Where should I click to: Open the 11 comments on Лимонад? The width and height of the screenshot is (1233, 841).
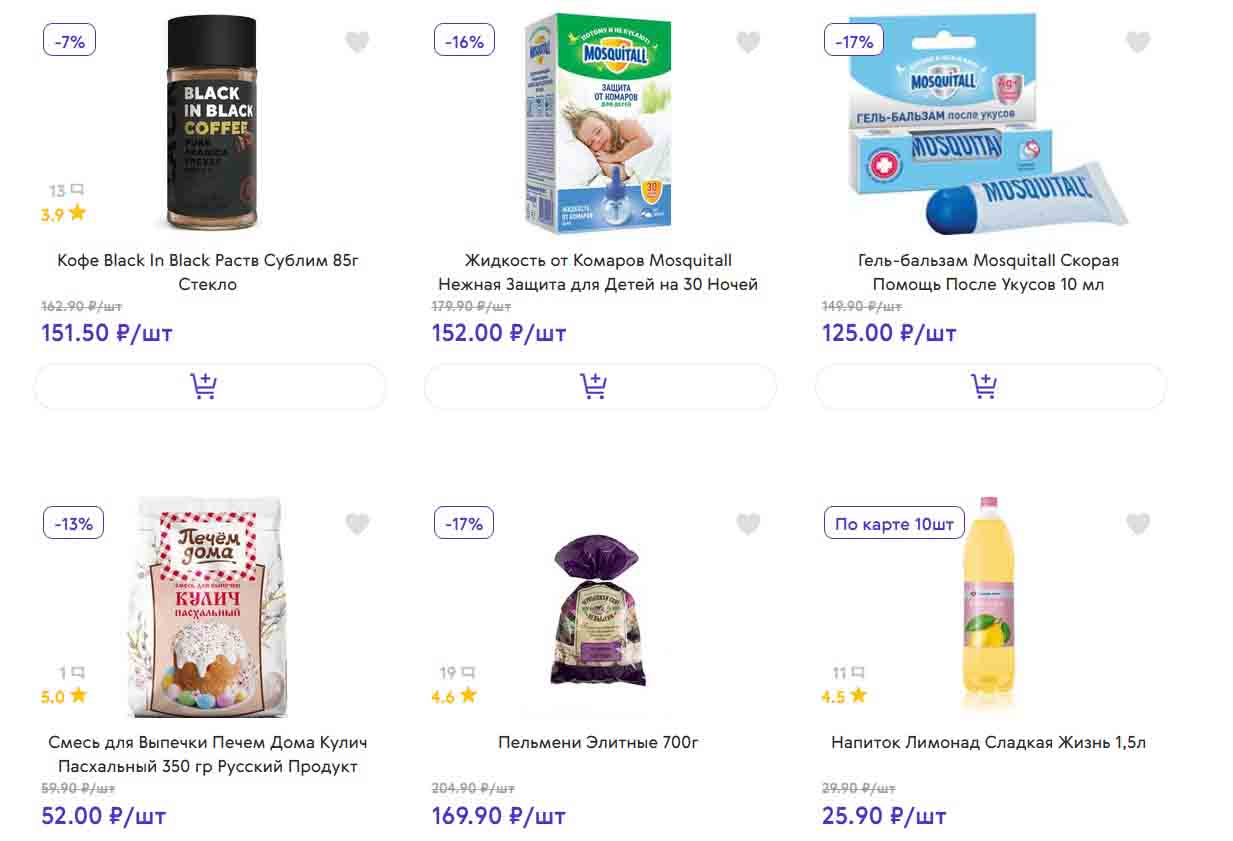click(848, 673)
